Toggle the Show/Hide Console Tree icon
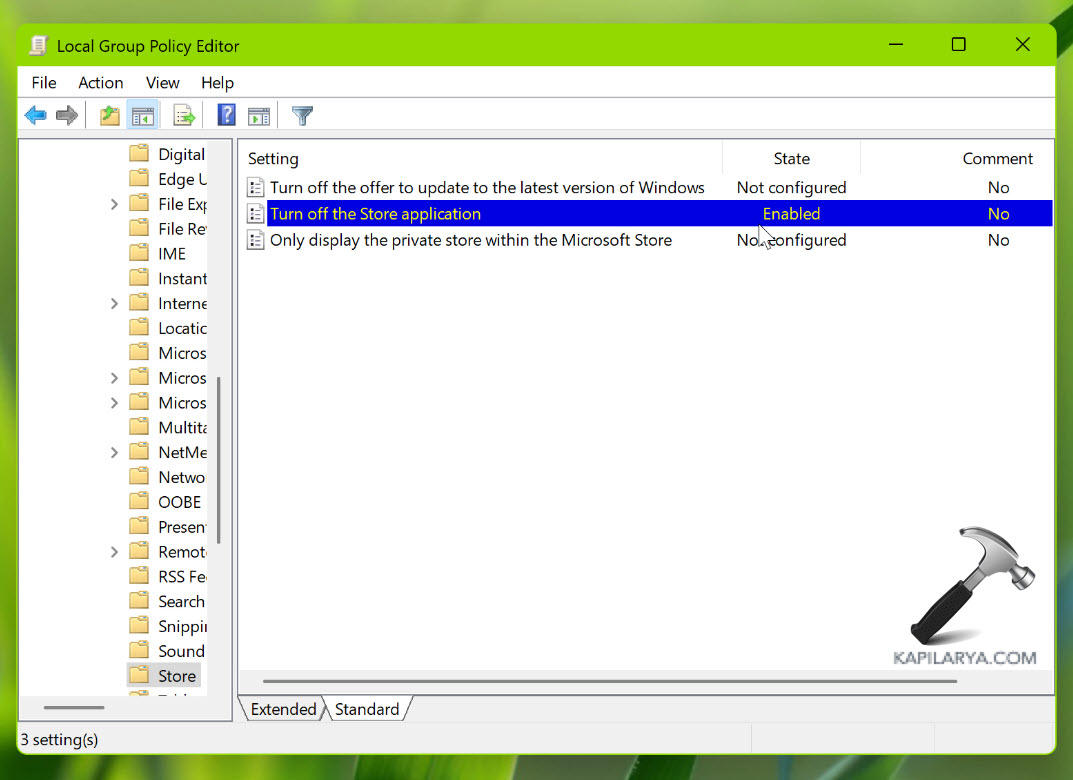This screenshot has height=780, width=1073. pos(143,116)
